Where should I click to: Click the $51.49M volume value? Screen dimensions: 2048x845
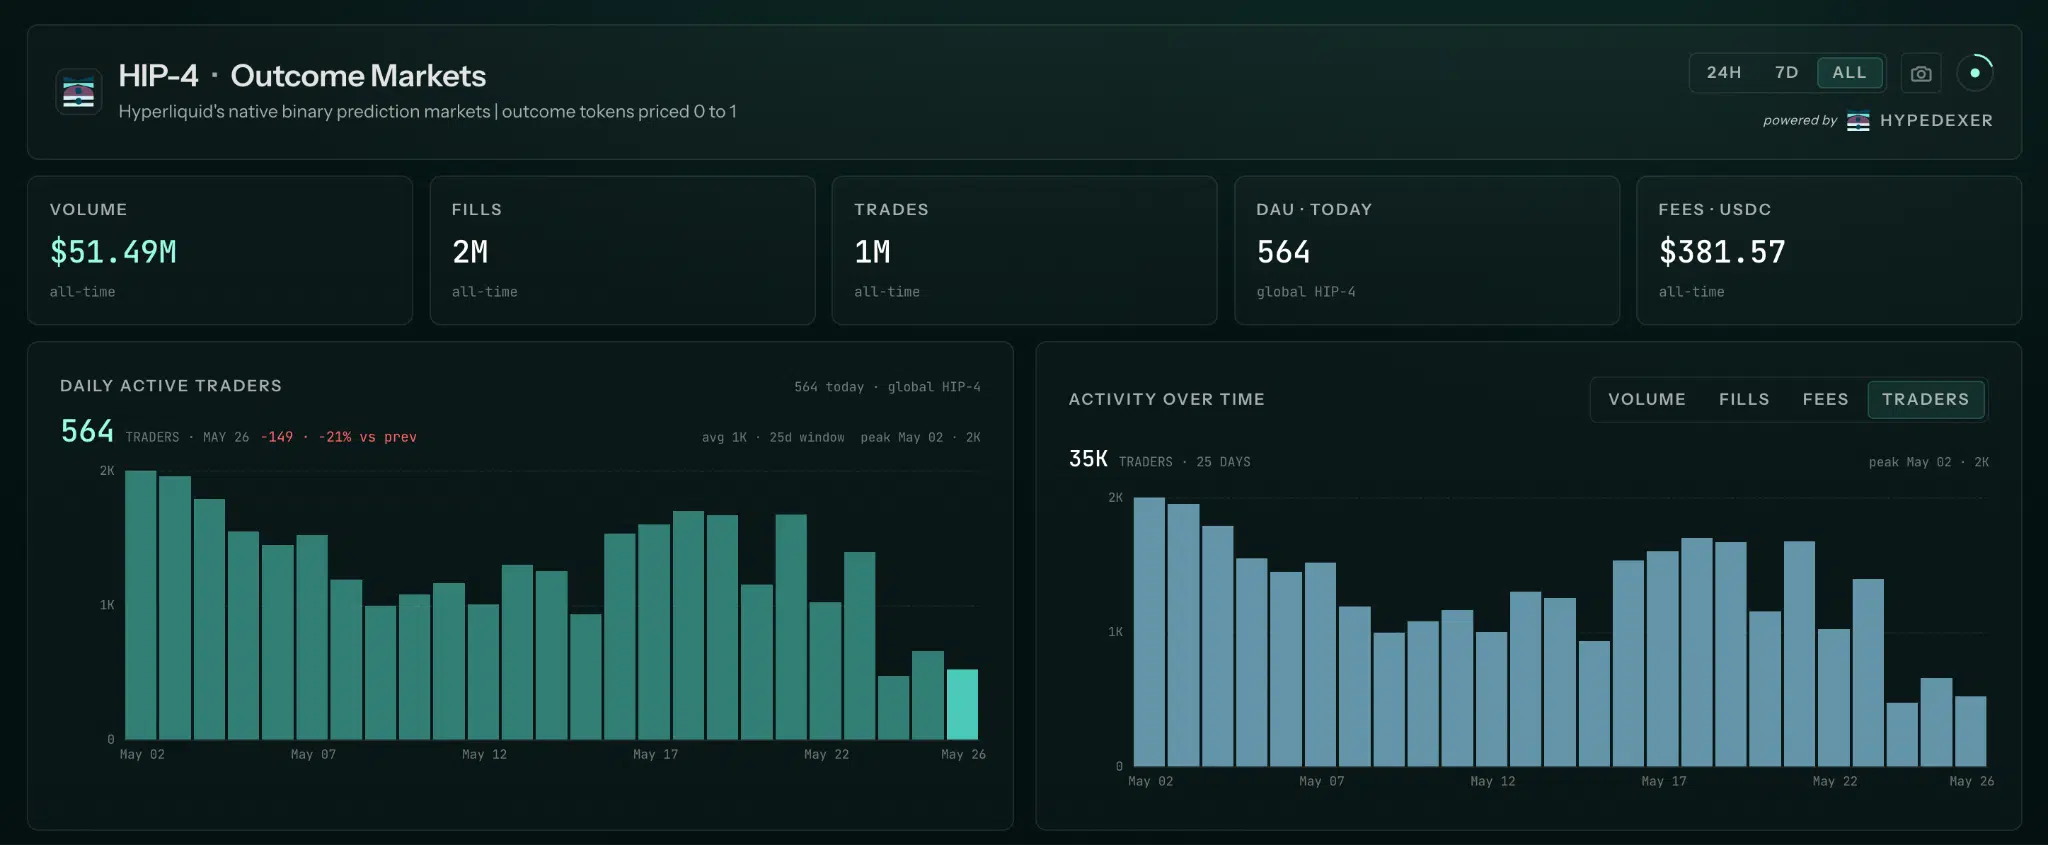pos(113,252)
